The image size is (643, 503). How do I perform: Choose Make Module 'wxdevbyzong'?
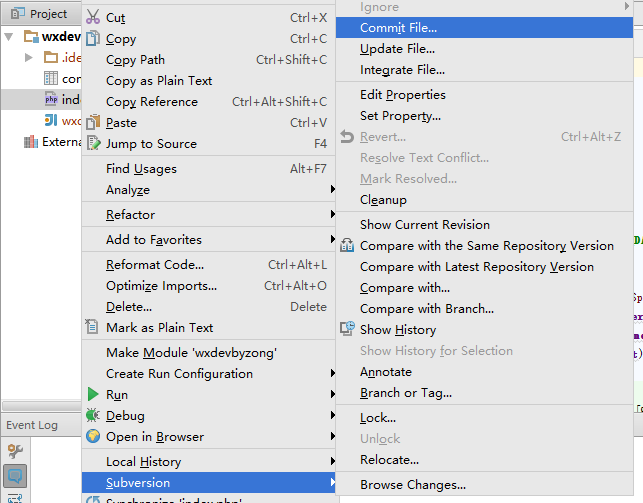209,352
